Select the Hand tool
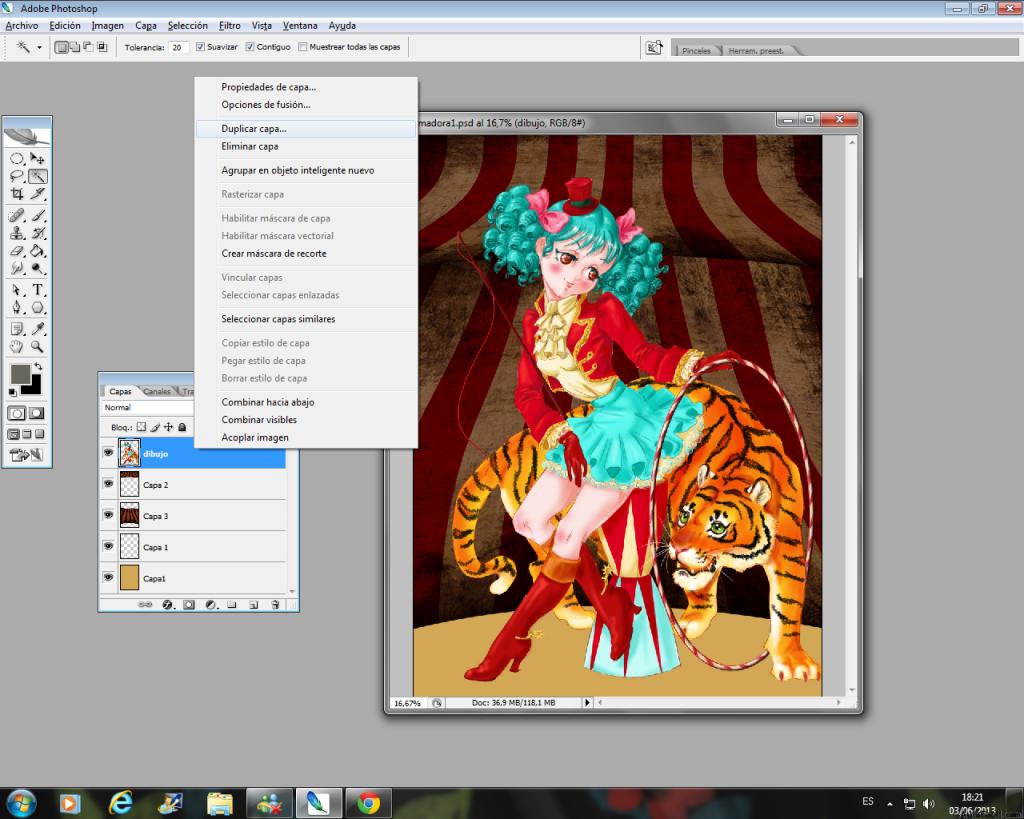 [x=17, y=347]
